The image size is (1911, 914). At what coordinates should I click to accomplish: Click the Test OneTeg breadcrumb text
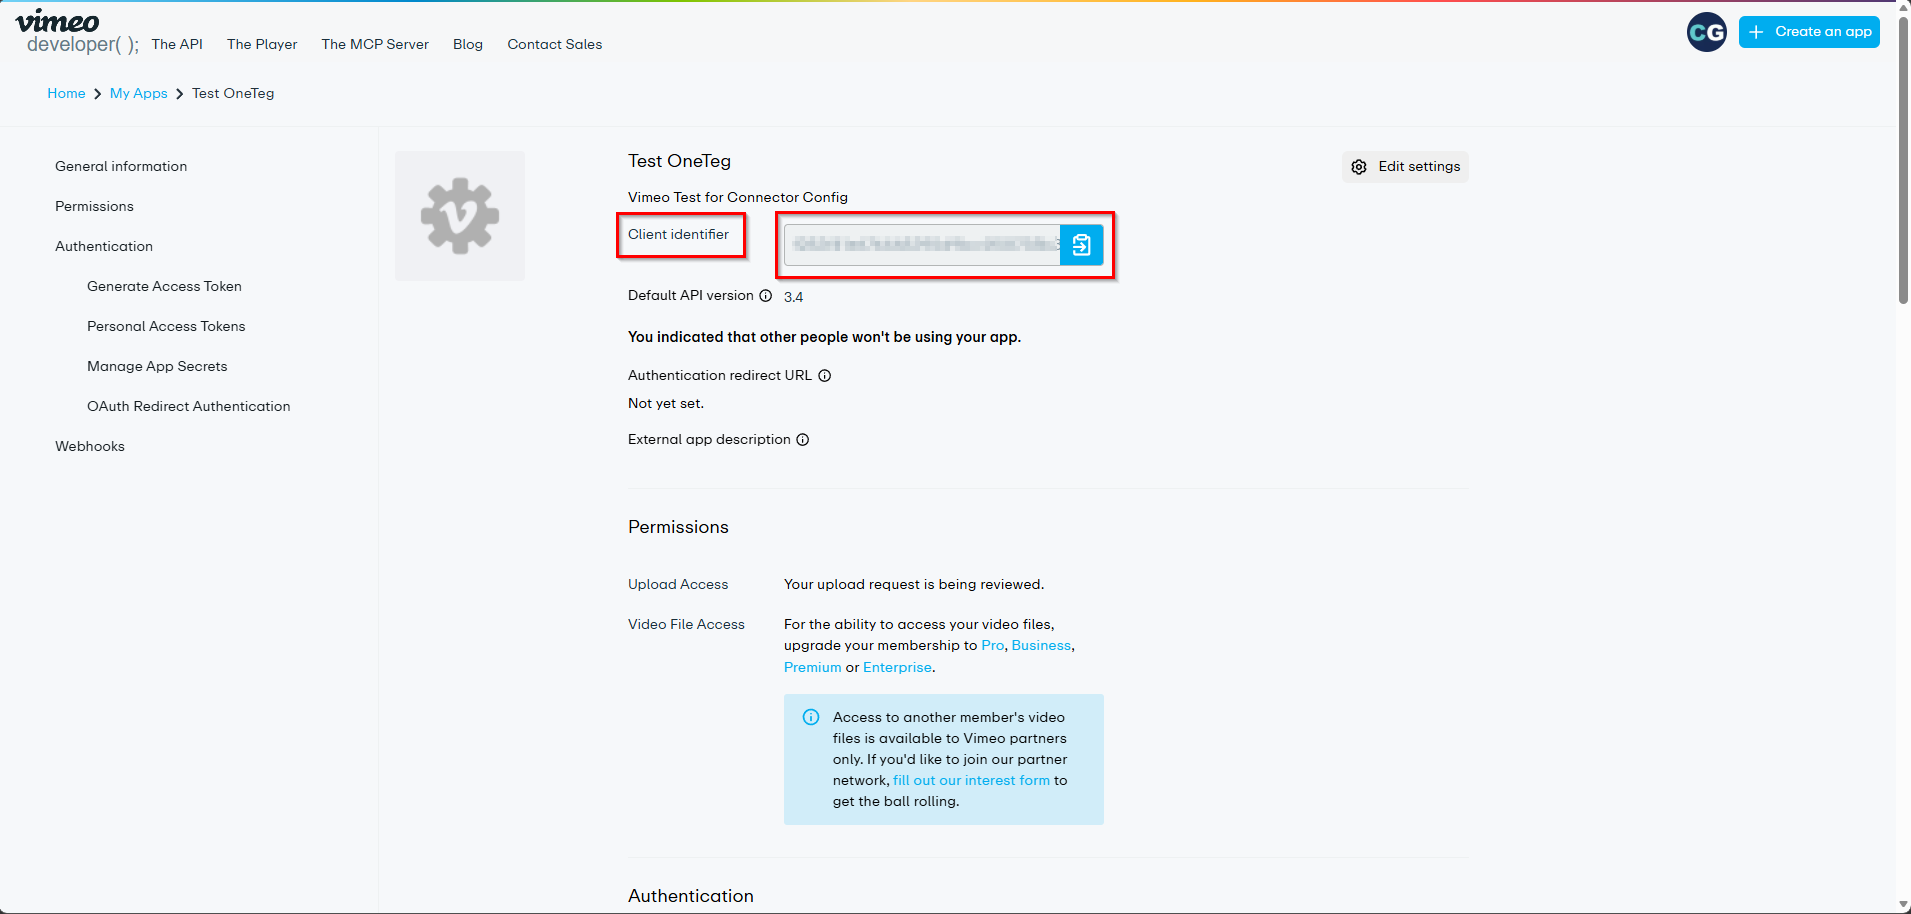(x=233, y=93)
